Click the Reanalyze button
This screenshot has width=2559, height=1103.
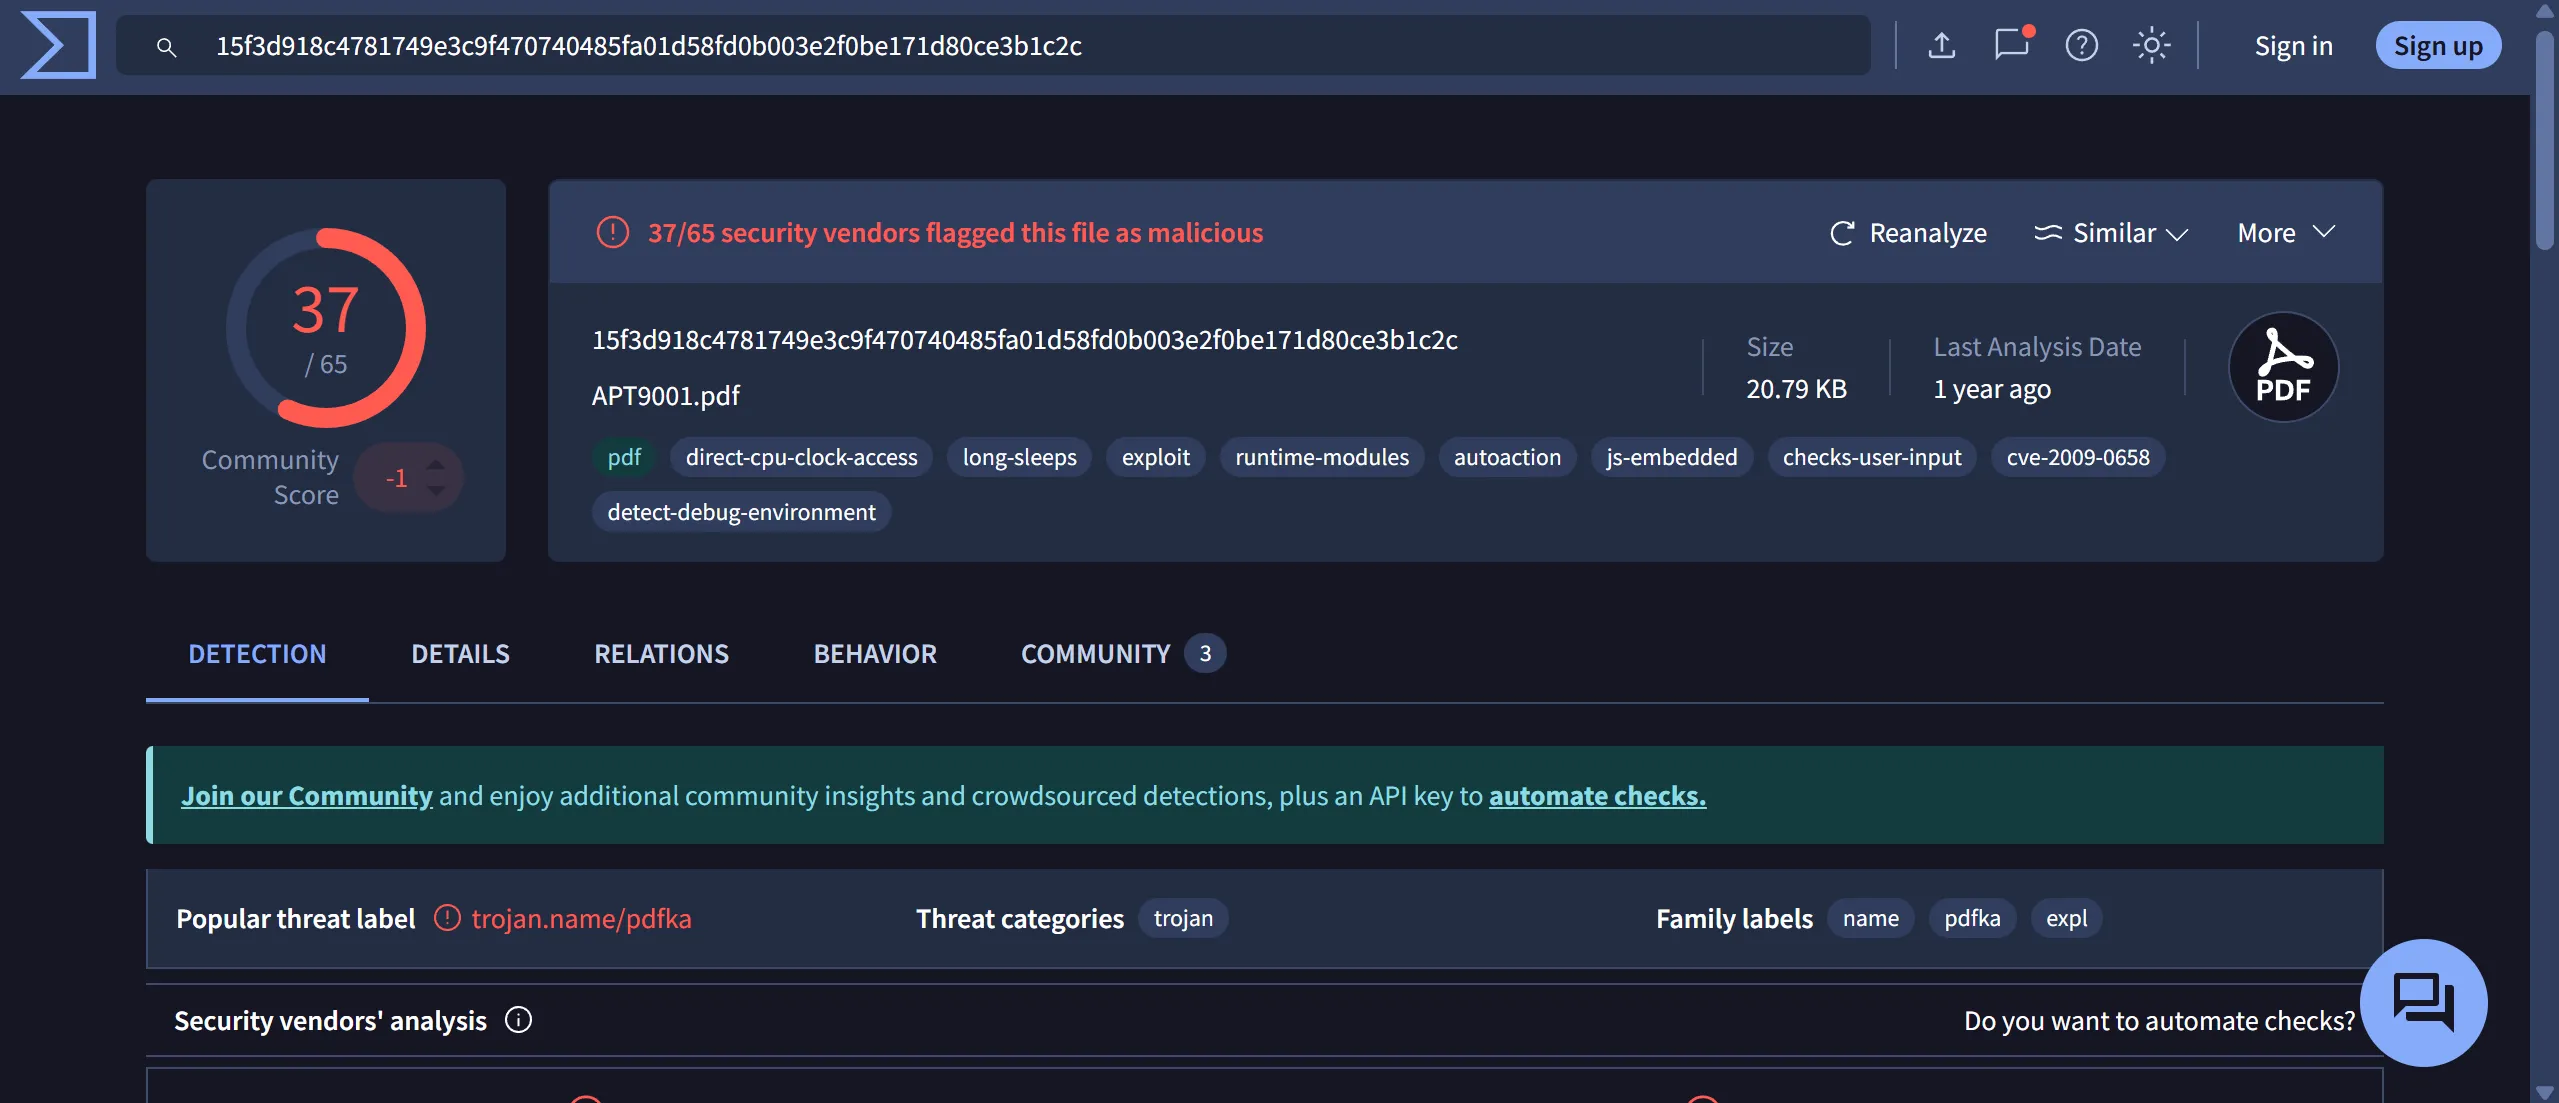pos(1908,233)
